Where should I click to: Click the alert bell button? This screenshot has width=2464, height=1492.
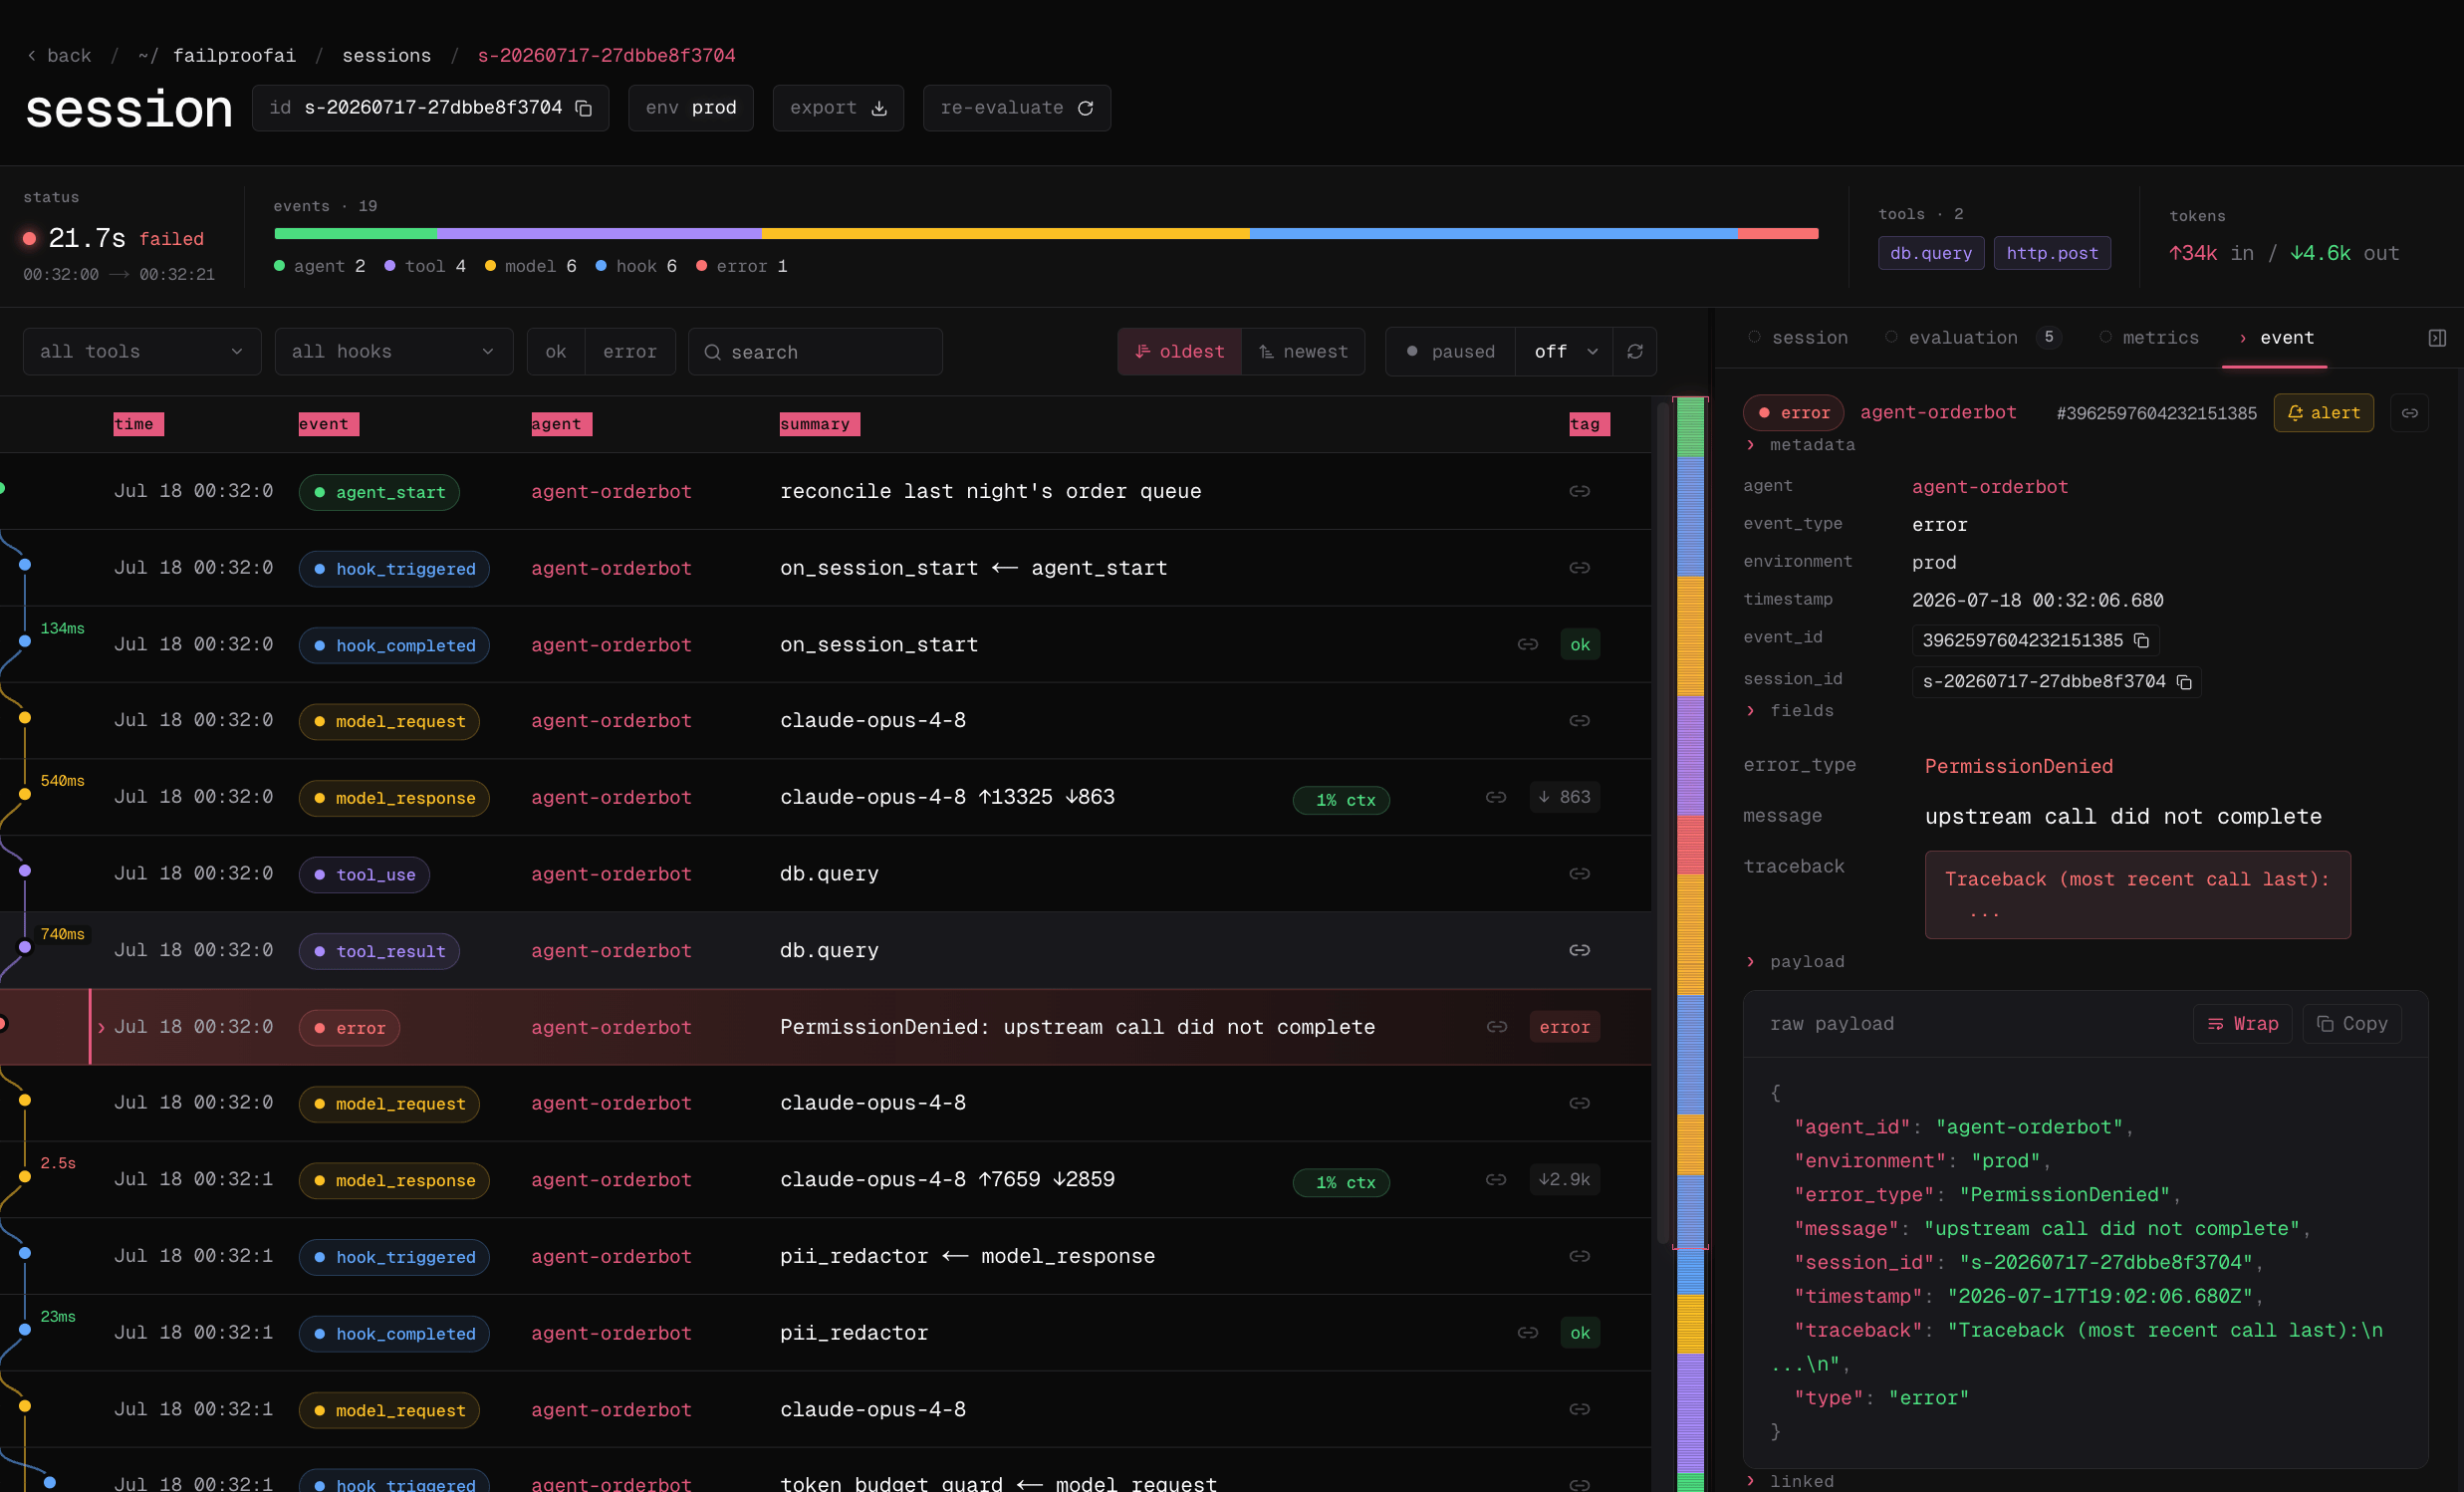pos(2323,413)
